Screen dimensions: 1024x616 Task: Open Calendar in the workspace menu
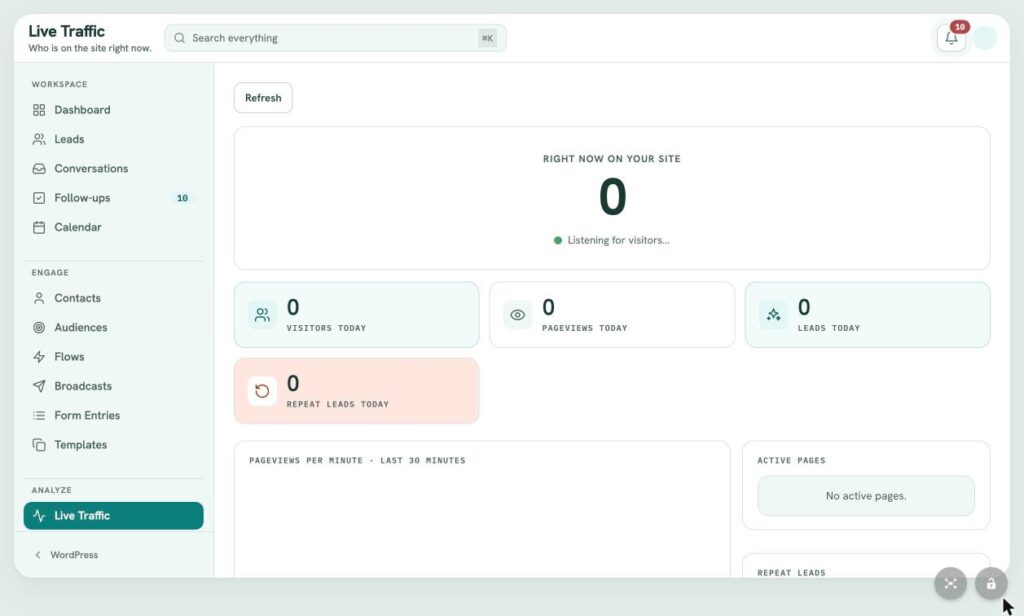click(x=113, y=227)
